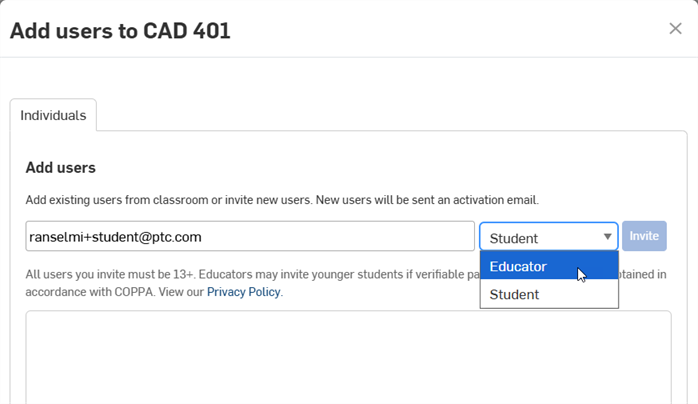Screen dimensions: 698x404
Task: Click the activation email description text
Action: pos(282,200)
